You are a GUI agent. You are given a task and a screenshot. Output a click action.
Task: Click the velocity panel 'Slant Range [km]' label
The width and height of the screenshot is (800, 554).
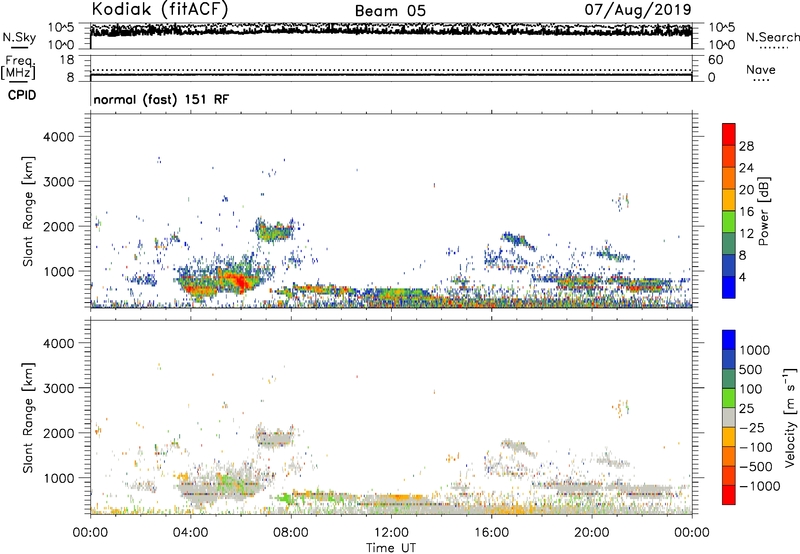pos(28,417)
